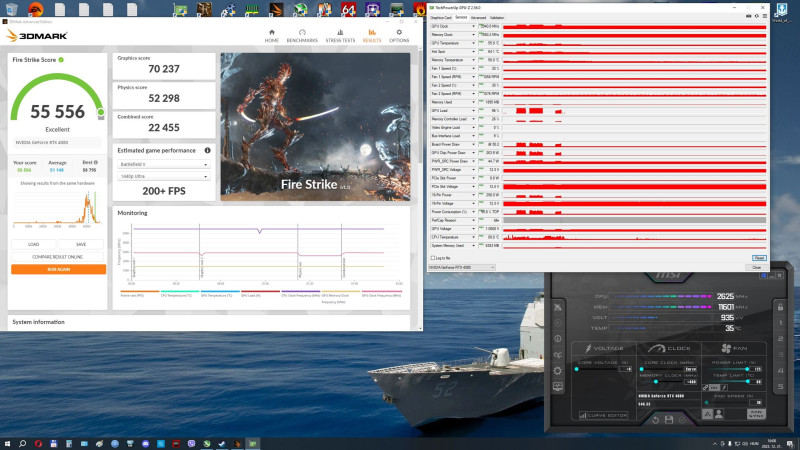Click the Close button in GPU-Z

pos(757,267)
